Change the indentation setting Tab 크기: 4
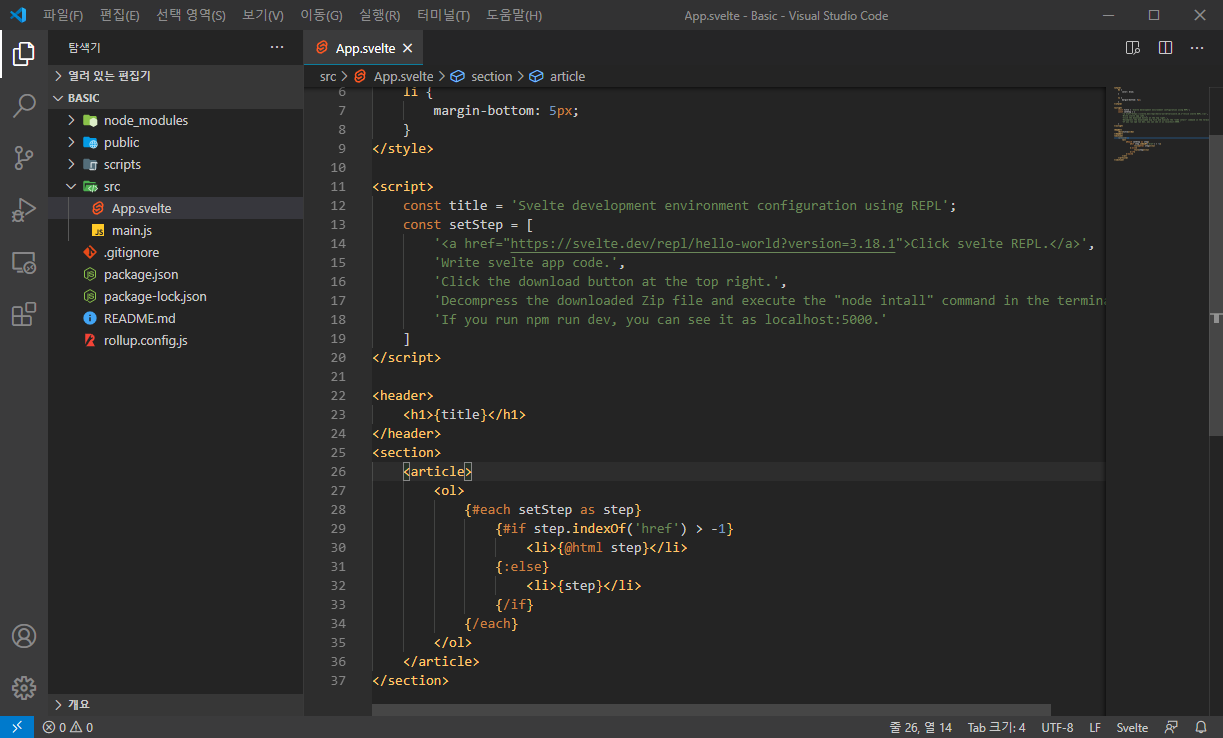The height and width of the screenshot is (738, 1223). (x=996, y=727)
